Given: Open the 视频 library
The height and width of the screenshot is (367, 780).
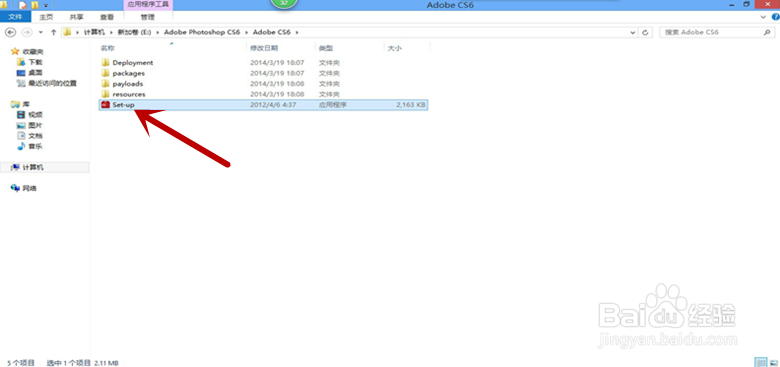Looking at the screenshot, I should point(35,115).
